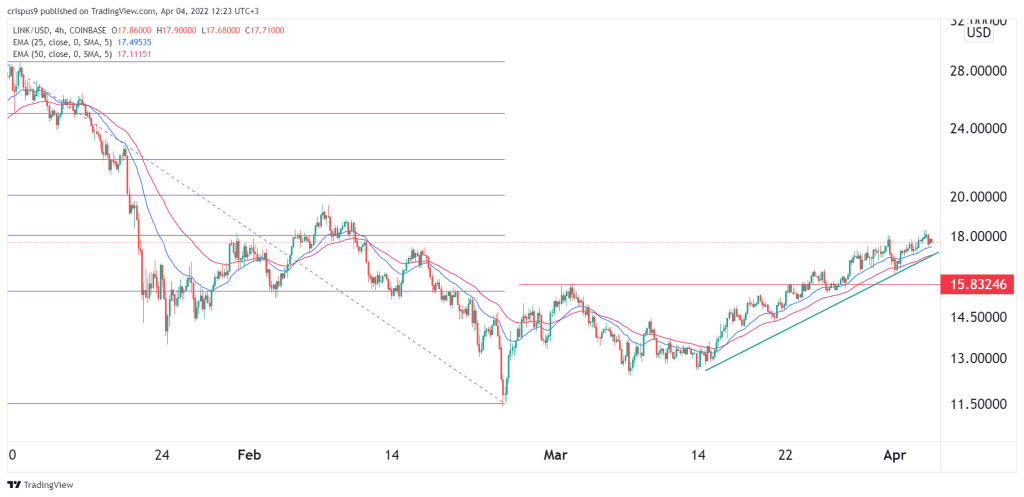
Task: Click the first 14 date label after Feb
Action: 391,455
